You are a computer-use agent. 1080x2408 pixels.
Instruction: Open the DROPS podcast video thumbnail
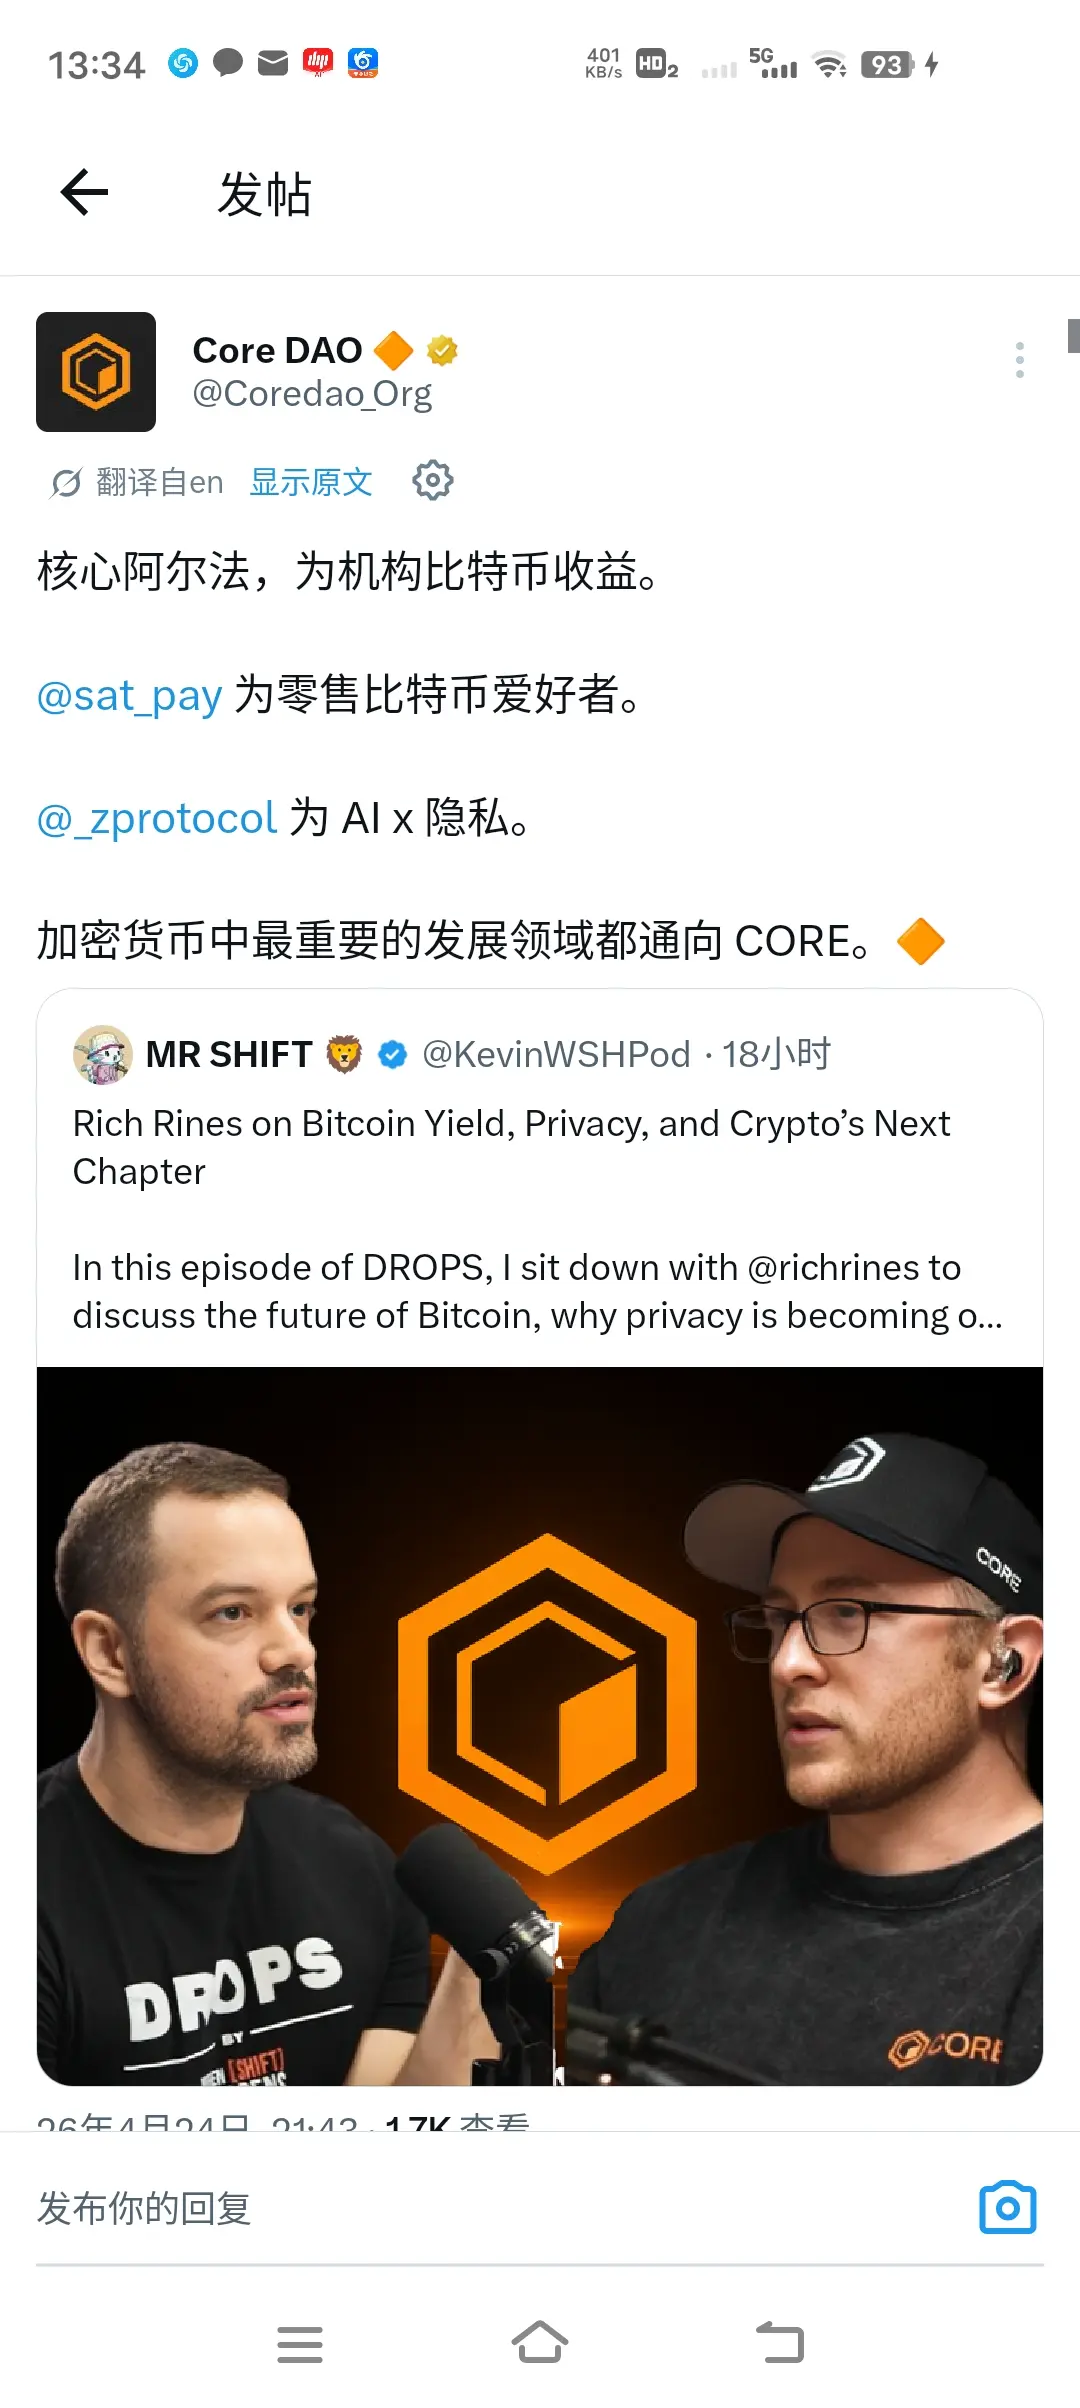point(540,1726)
